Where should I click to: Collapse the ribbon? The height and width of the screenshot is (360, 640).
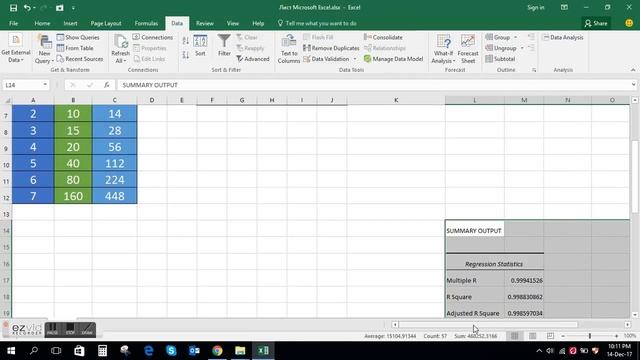633,70
